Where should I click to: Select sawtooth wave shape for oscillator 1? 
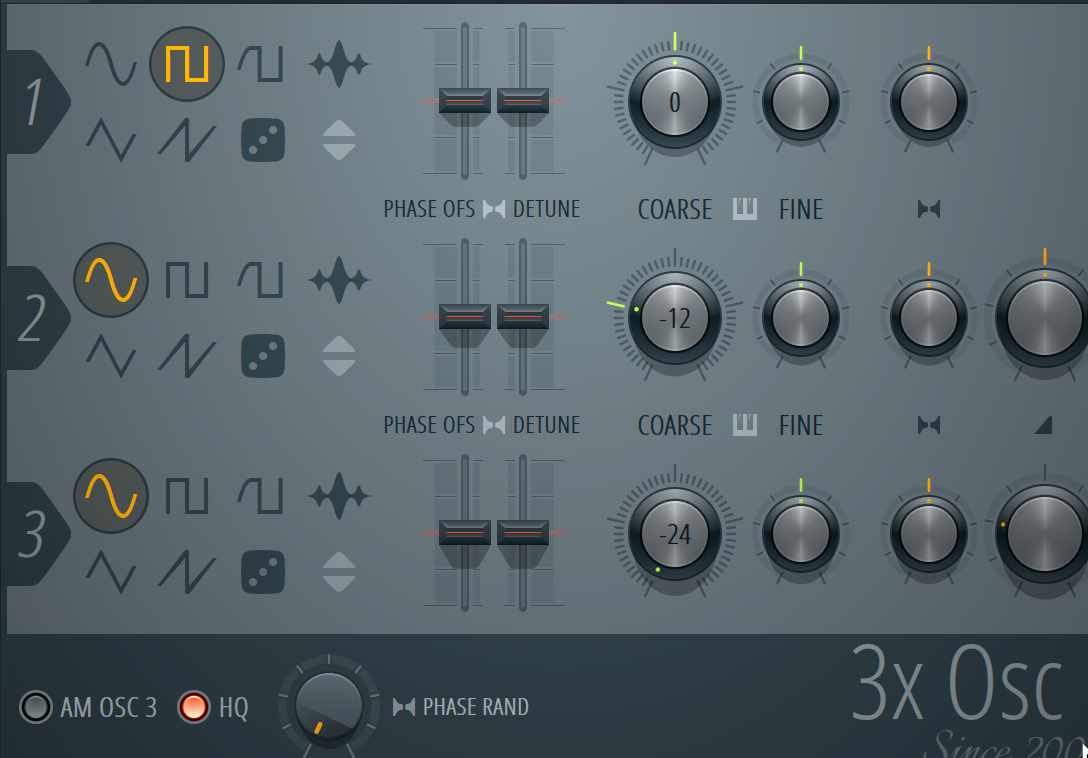tap(187, 140)
